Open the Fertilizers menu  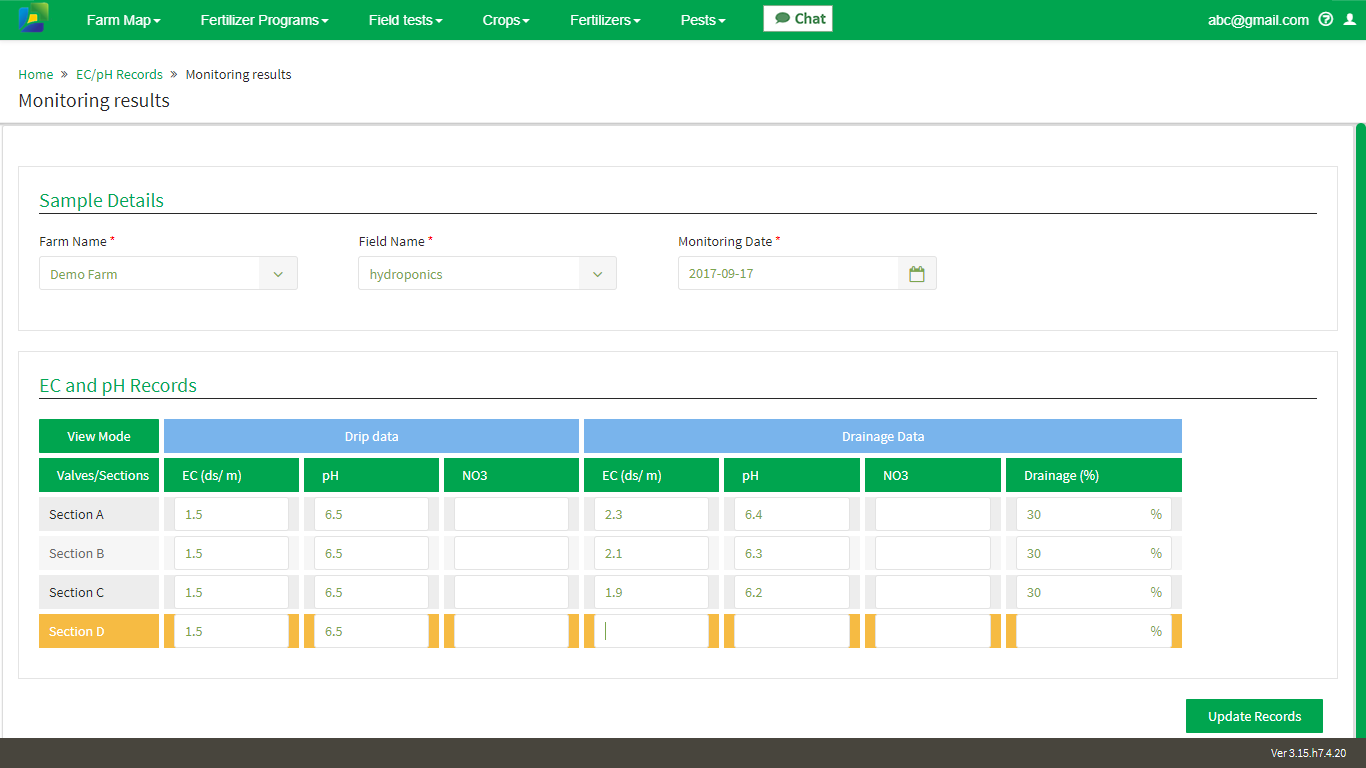[605, 20]
